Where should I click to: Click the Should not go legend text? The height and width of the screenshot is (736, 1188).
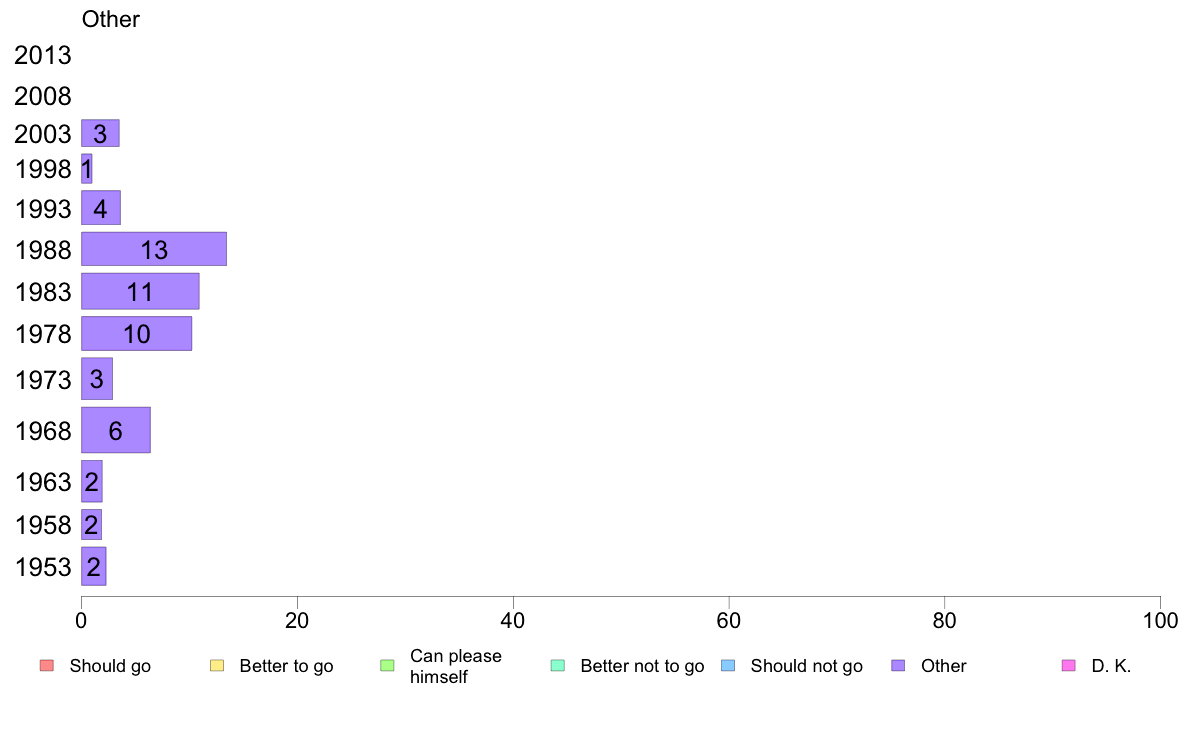(807, 666)
